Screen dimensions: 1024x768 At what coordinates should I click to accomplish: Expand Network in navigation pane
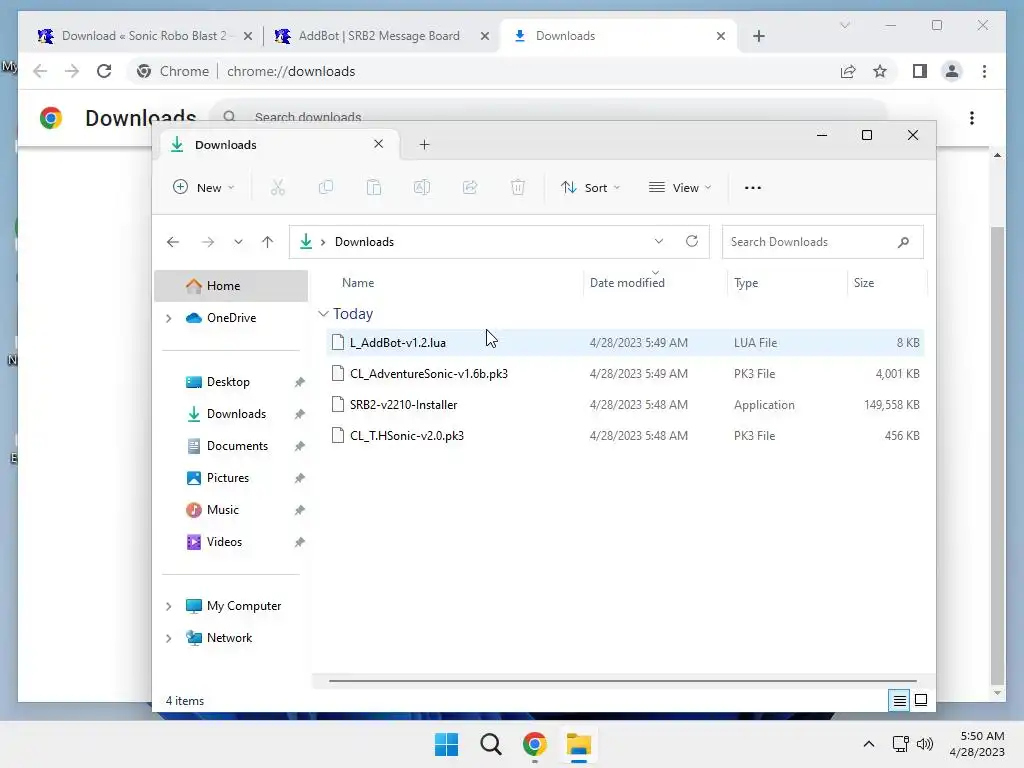pyautogui.click(x=168, y=638)
